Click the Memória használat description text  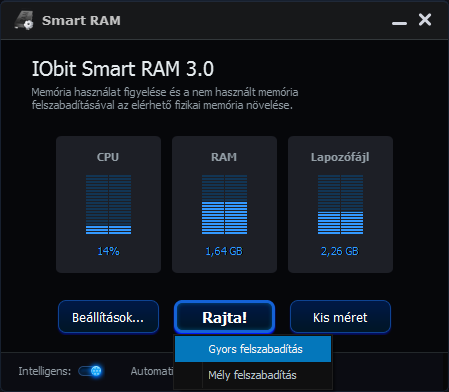165,99
